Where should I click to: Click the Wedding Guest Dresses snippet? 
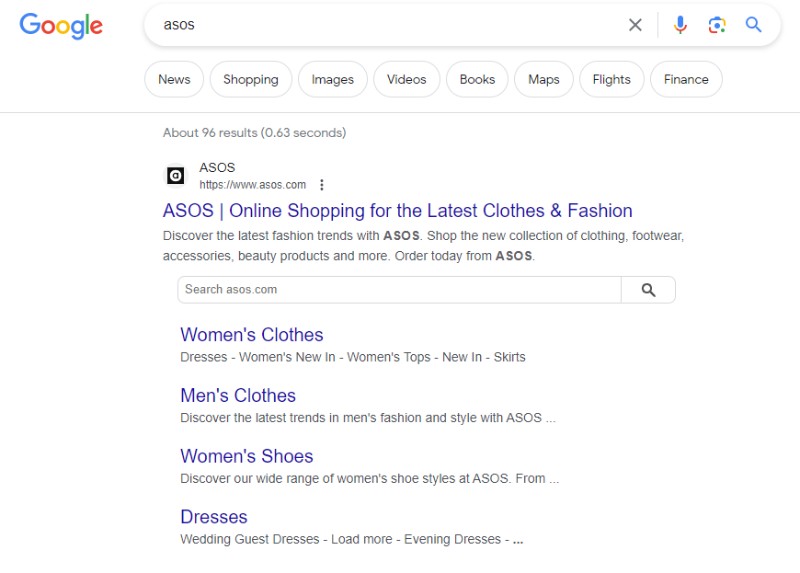[x=352, y=539]
